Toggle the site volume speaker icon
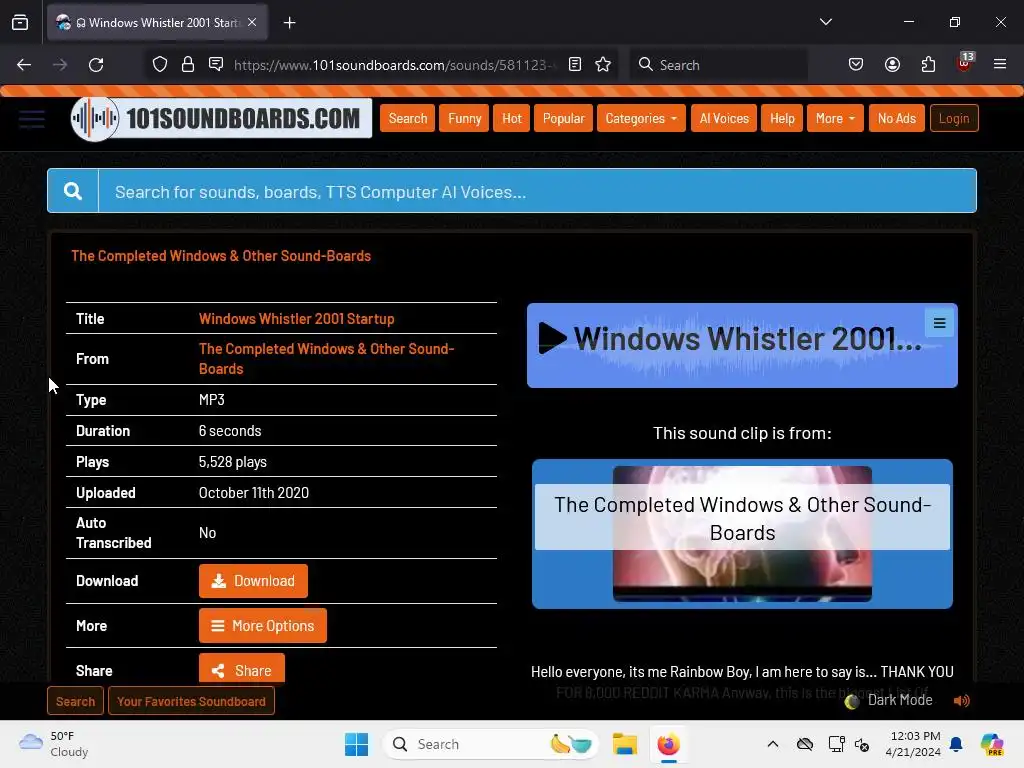 tap(961, 701)
